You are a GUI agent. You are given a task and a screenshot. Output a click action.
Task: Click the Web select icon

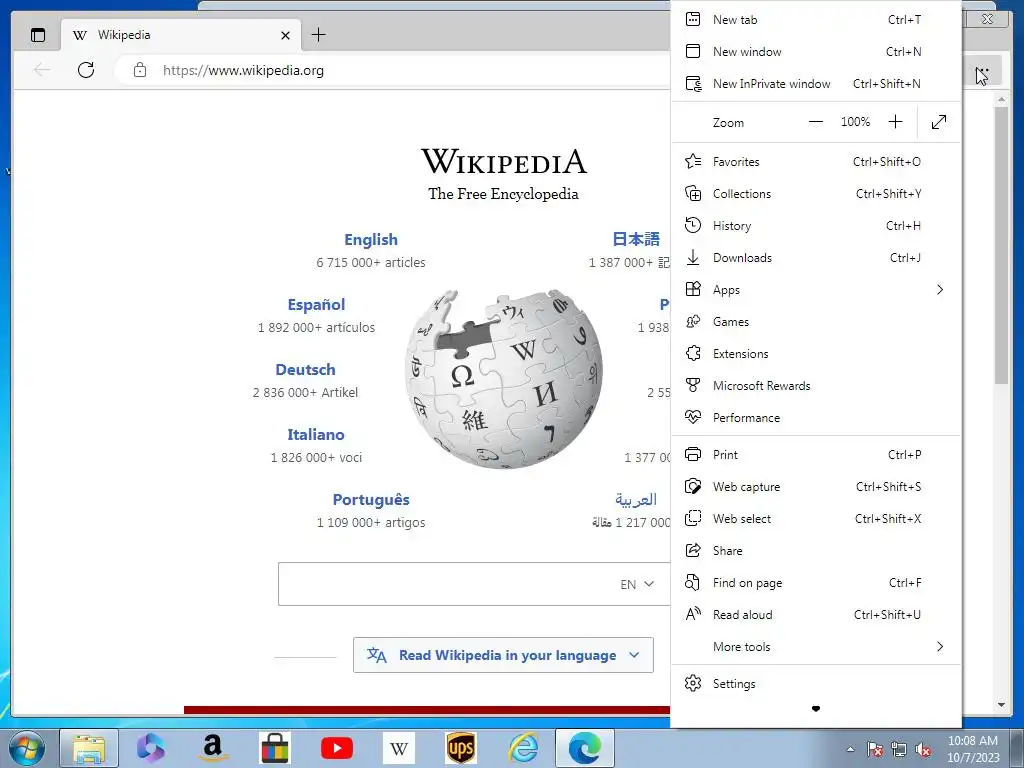(693, 518)
